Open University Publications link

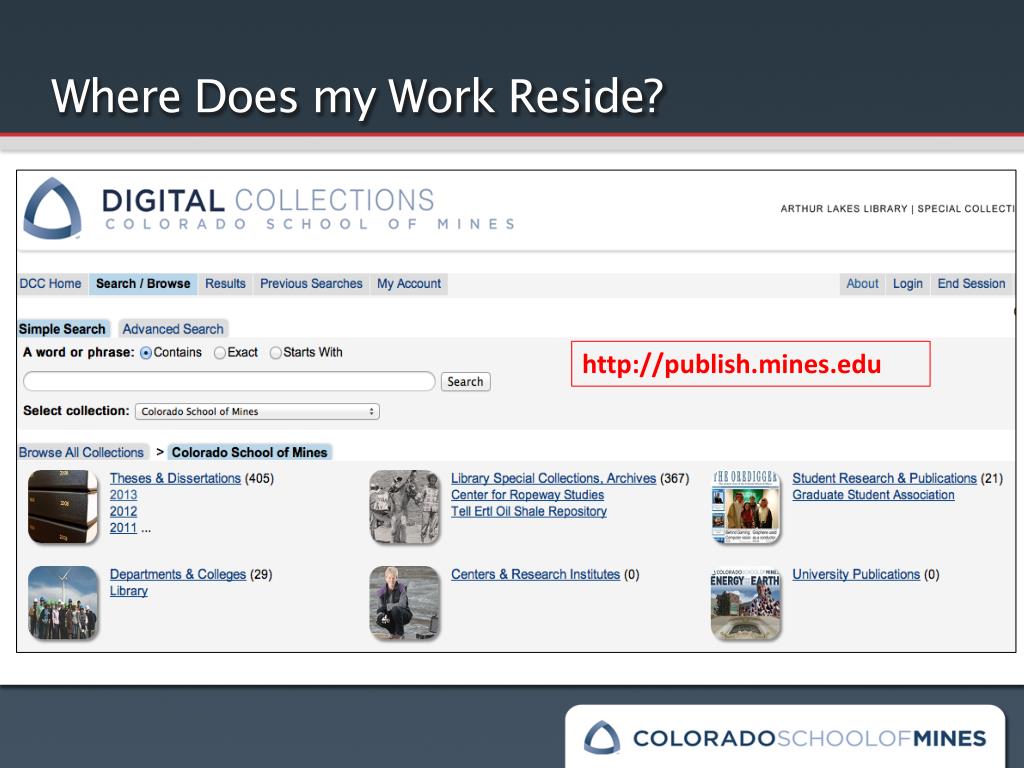[856, 574]
